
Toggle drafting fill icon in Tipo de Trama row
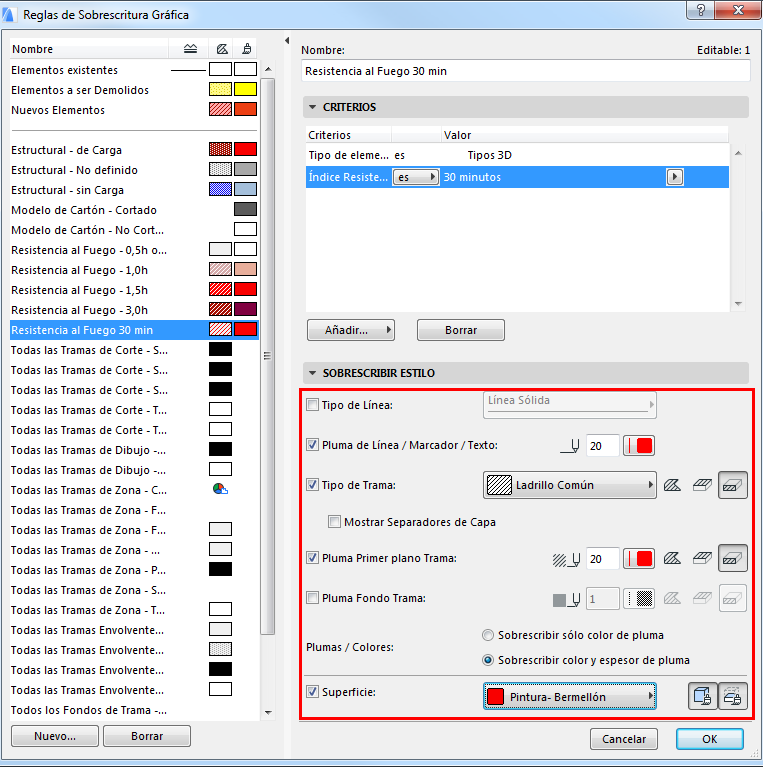coord(672,485)
